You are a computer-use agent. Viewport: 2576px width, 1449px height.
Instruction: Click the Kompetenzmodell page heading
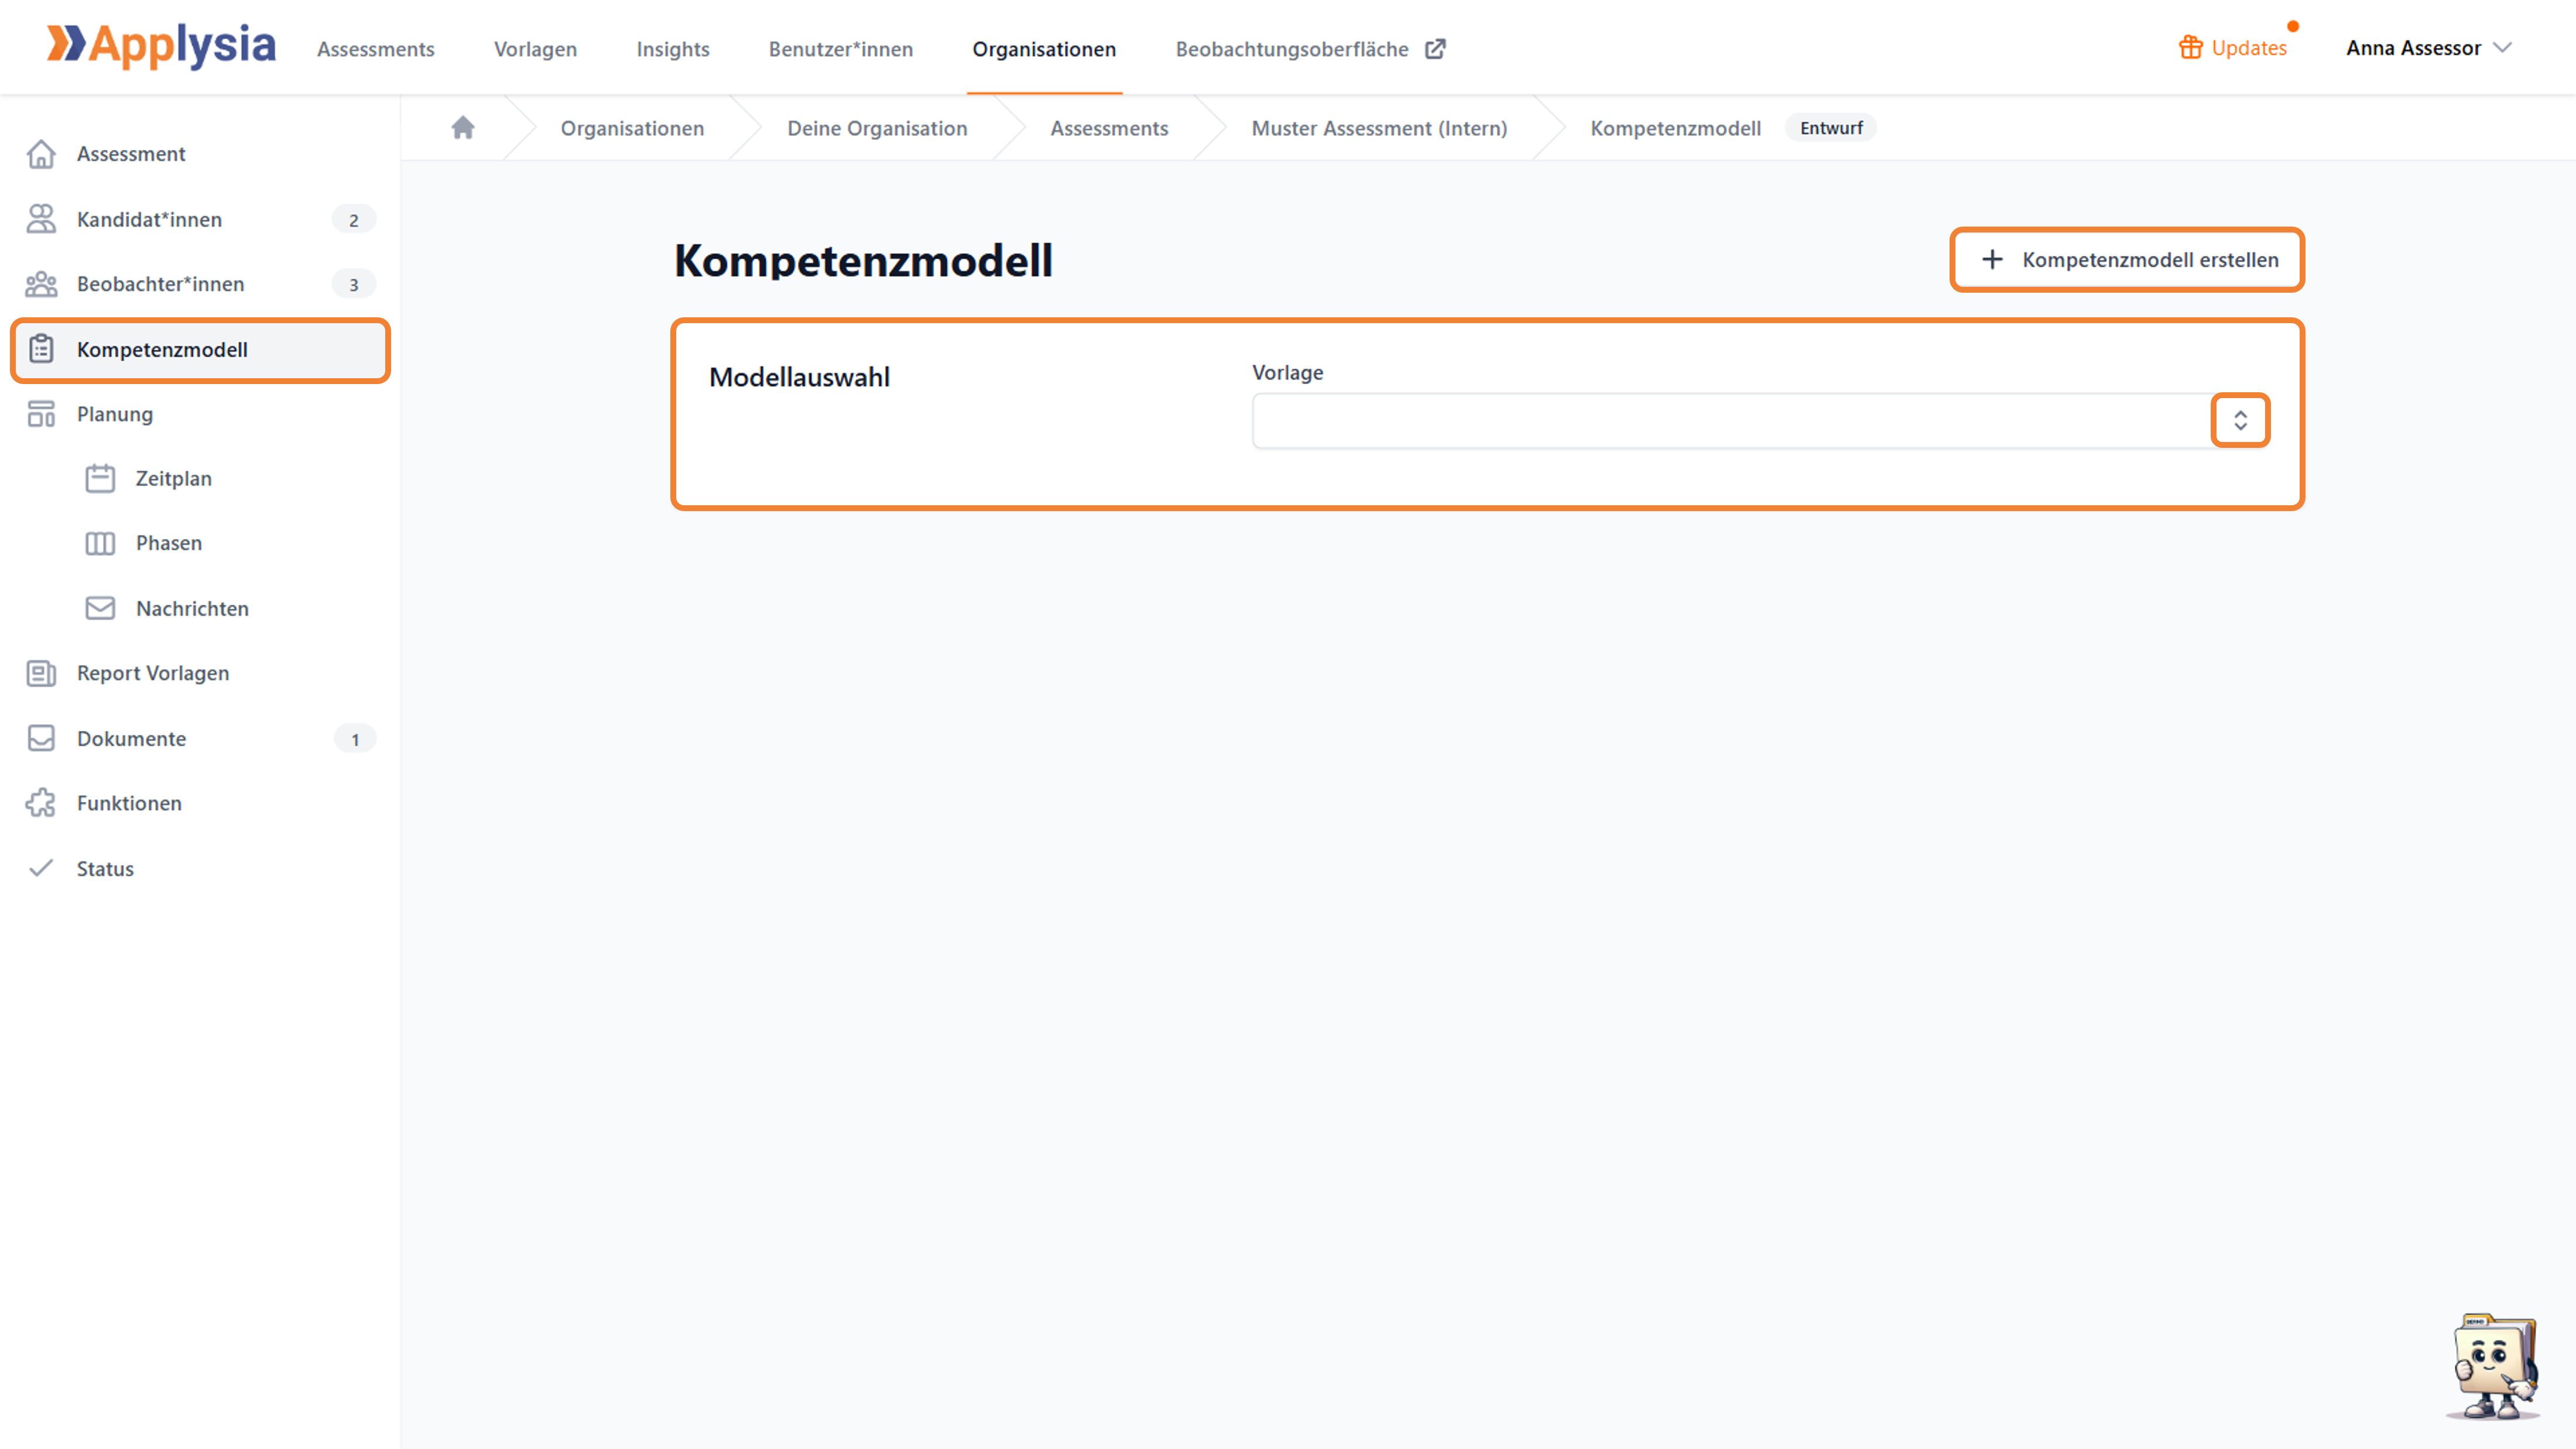pos(863,261)
